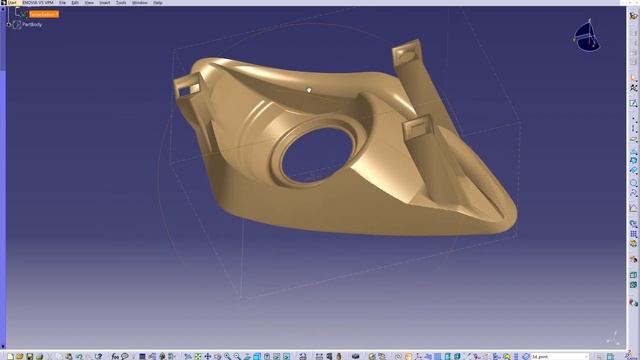
Task: Click the Zoom In magnifier icon
Action: tap(227, 356)
